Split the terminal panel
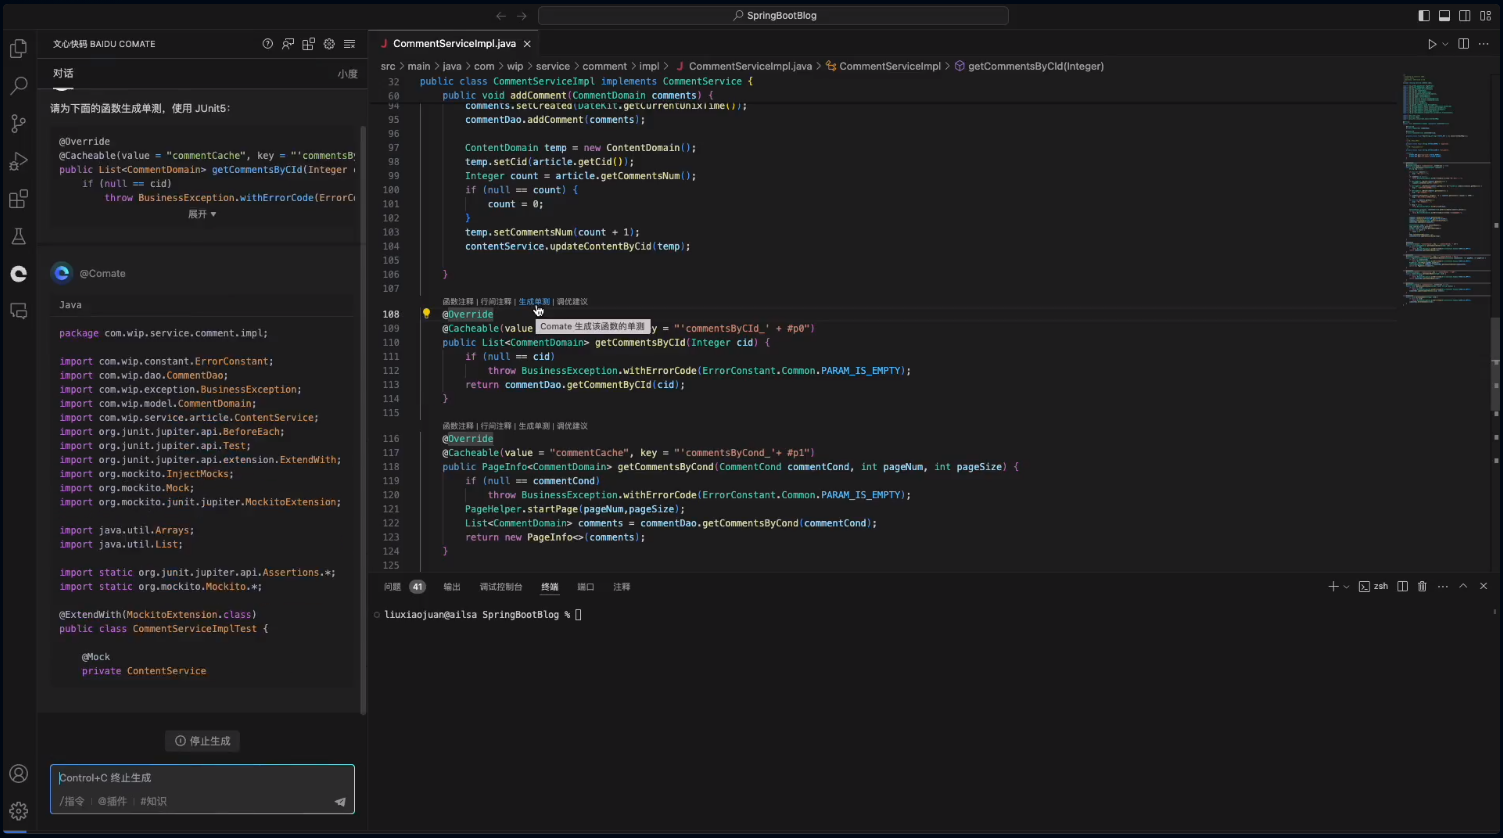The height and width of the screenshot is (838, 1503). 1402,587
